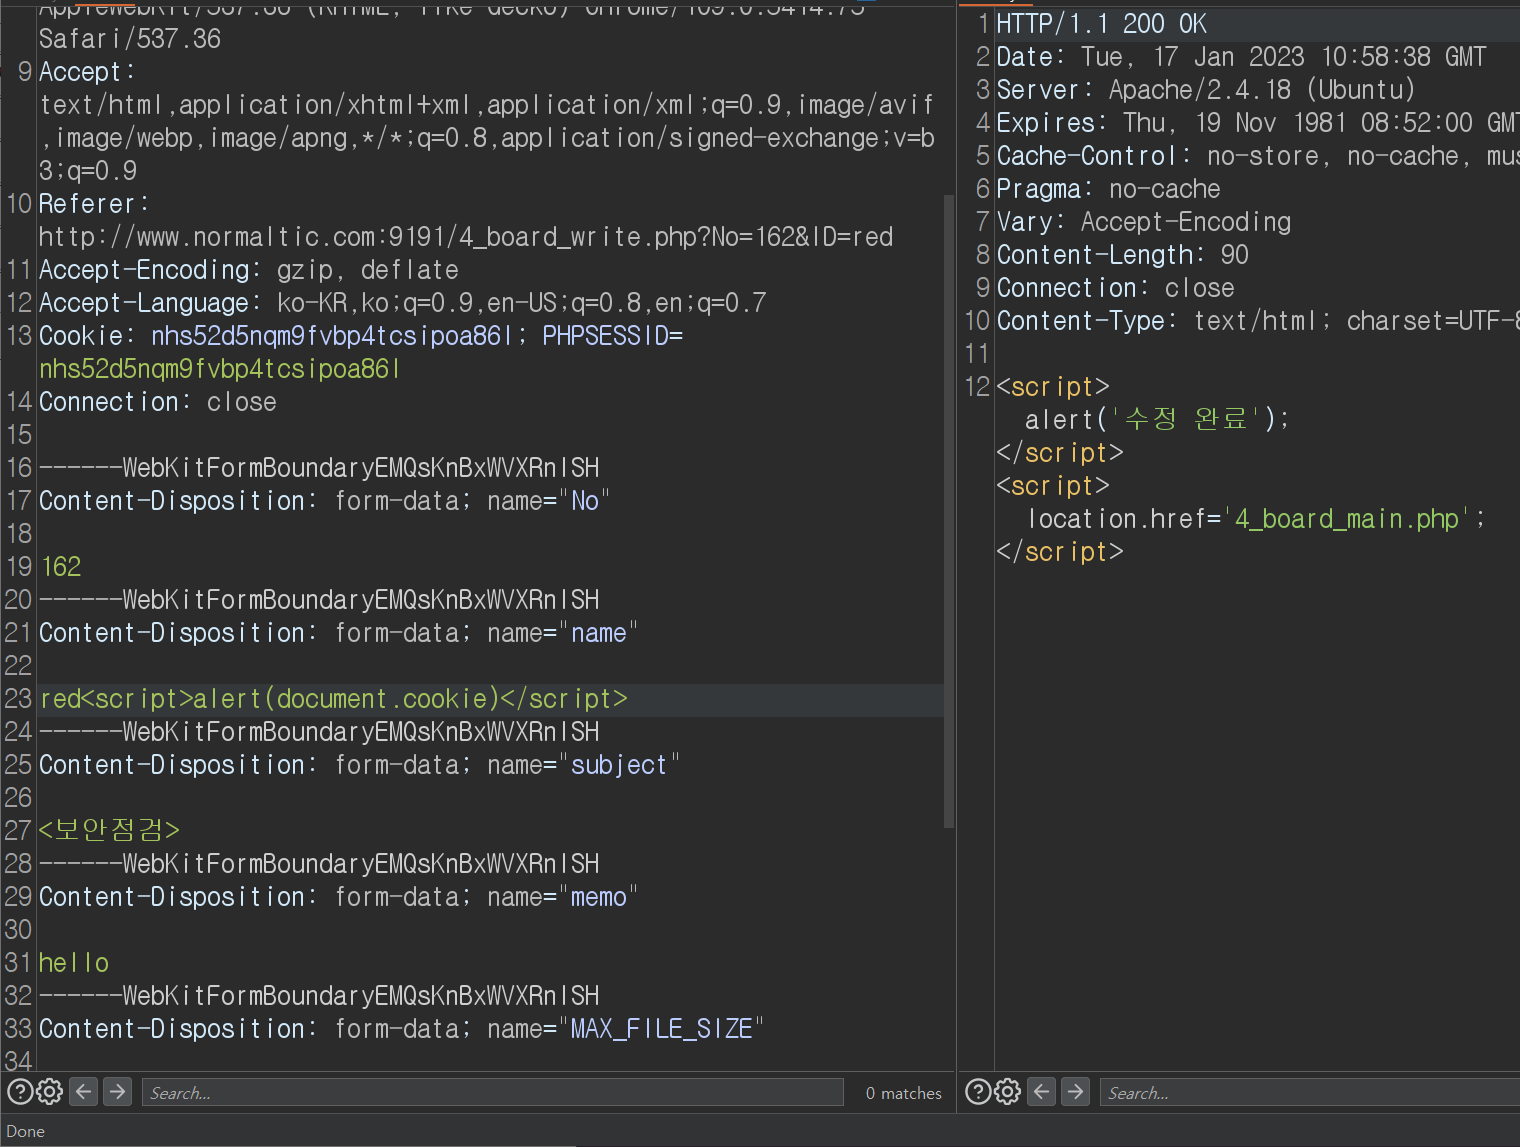Click the Accept-Encoding header line

pyautogui.click(x=249, y=270)
